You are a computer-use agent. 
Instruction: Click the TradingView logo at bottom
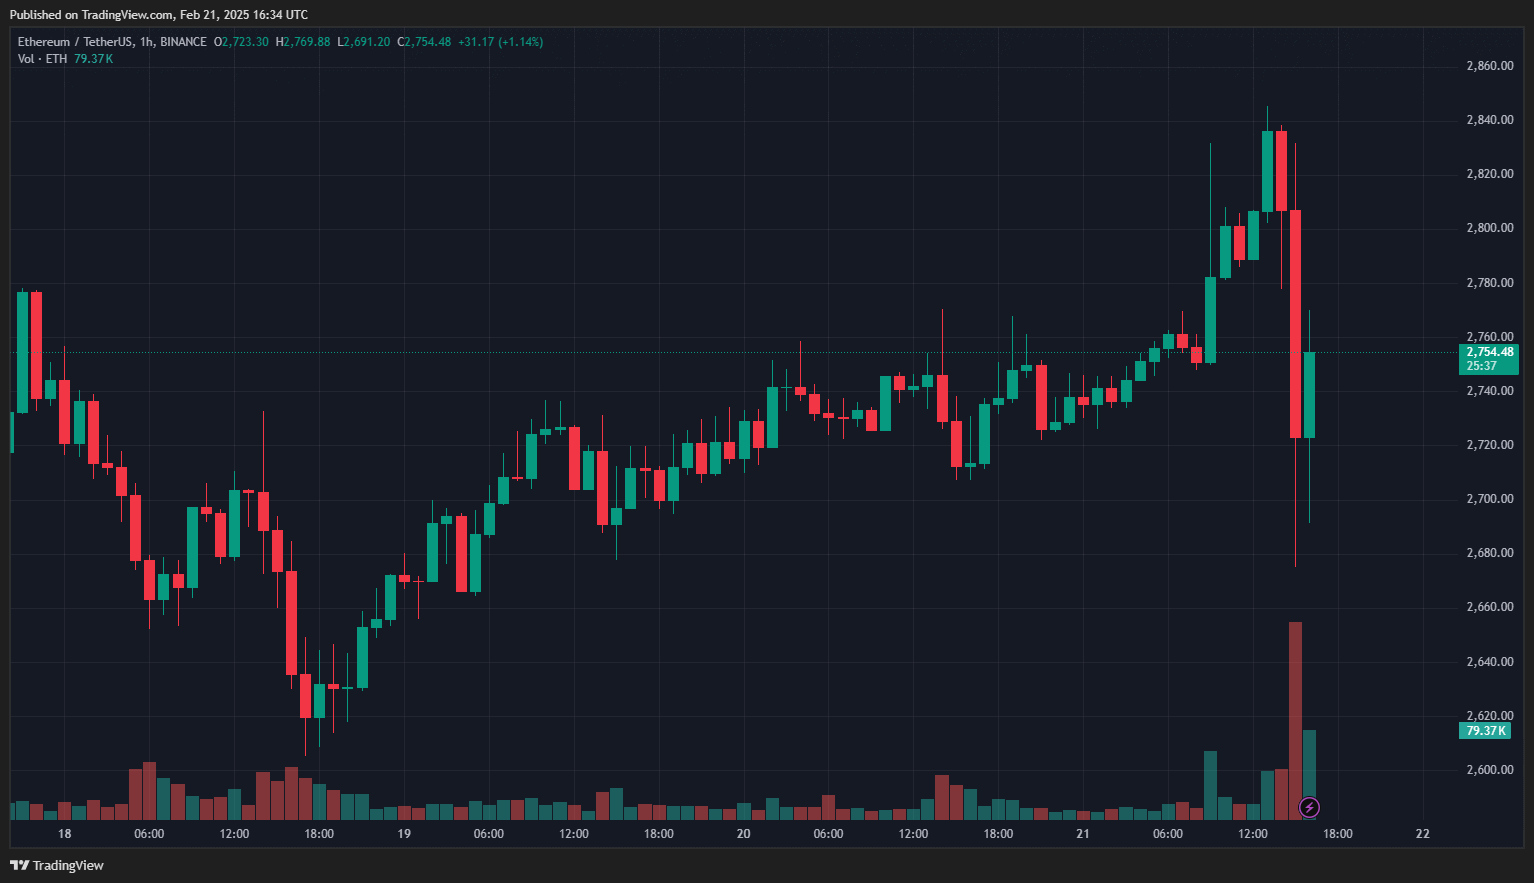click(x=57, y=865)
